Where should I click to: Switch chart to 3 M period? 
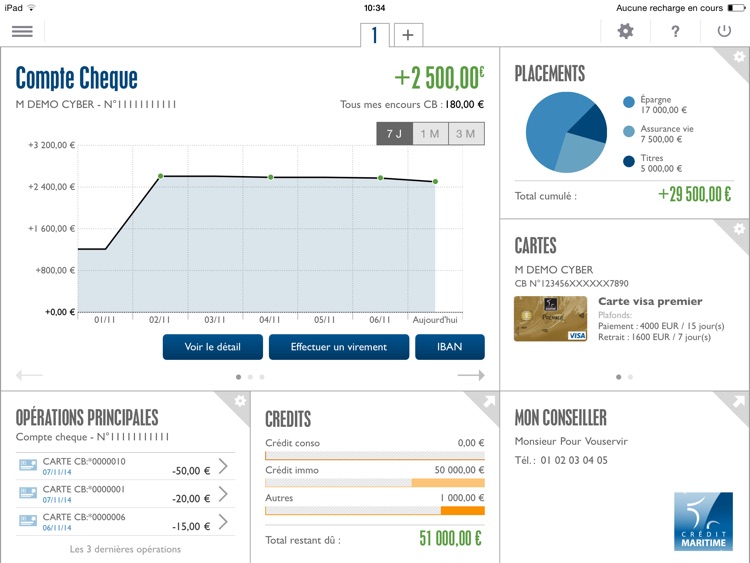pyautogui.click(x=466, y=133)
